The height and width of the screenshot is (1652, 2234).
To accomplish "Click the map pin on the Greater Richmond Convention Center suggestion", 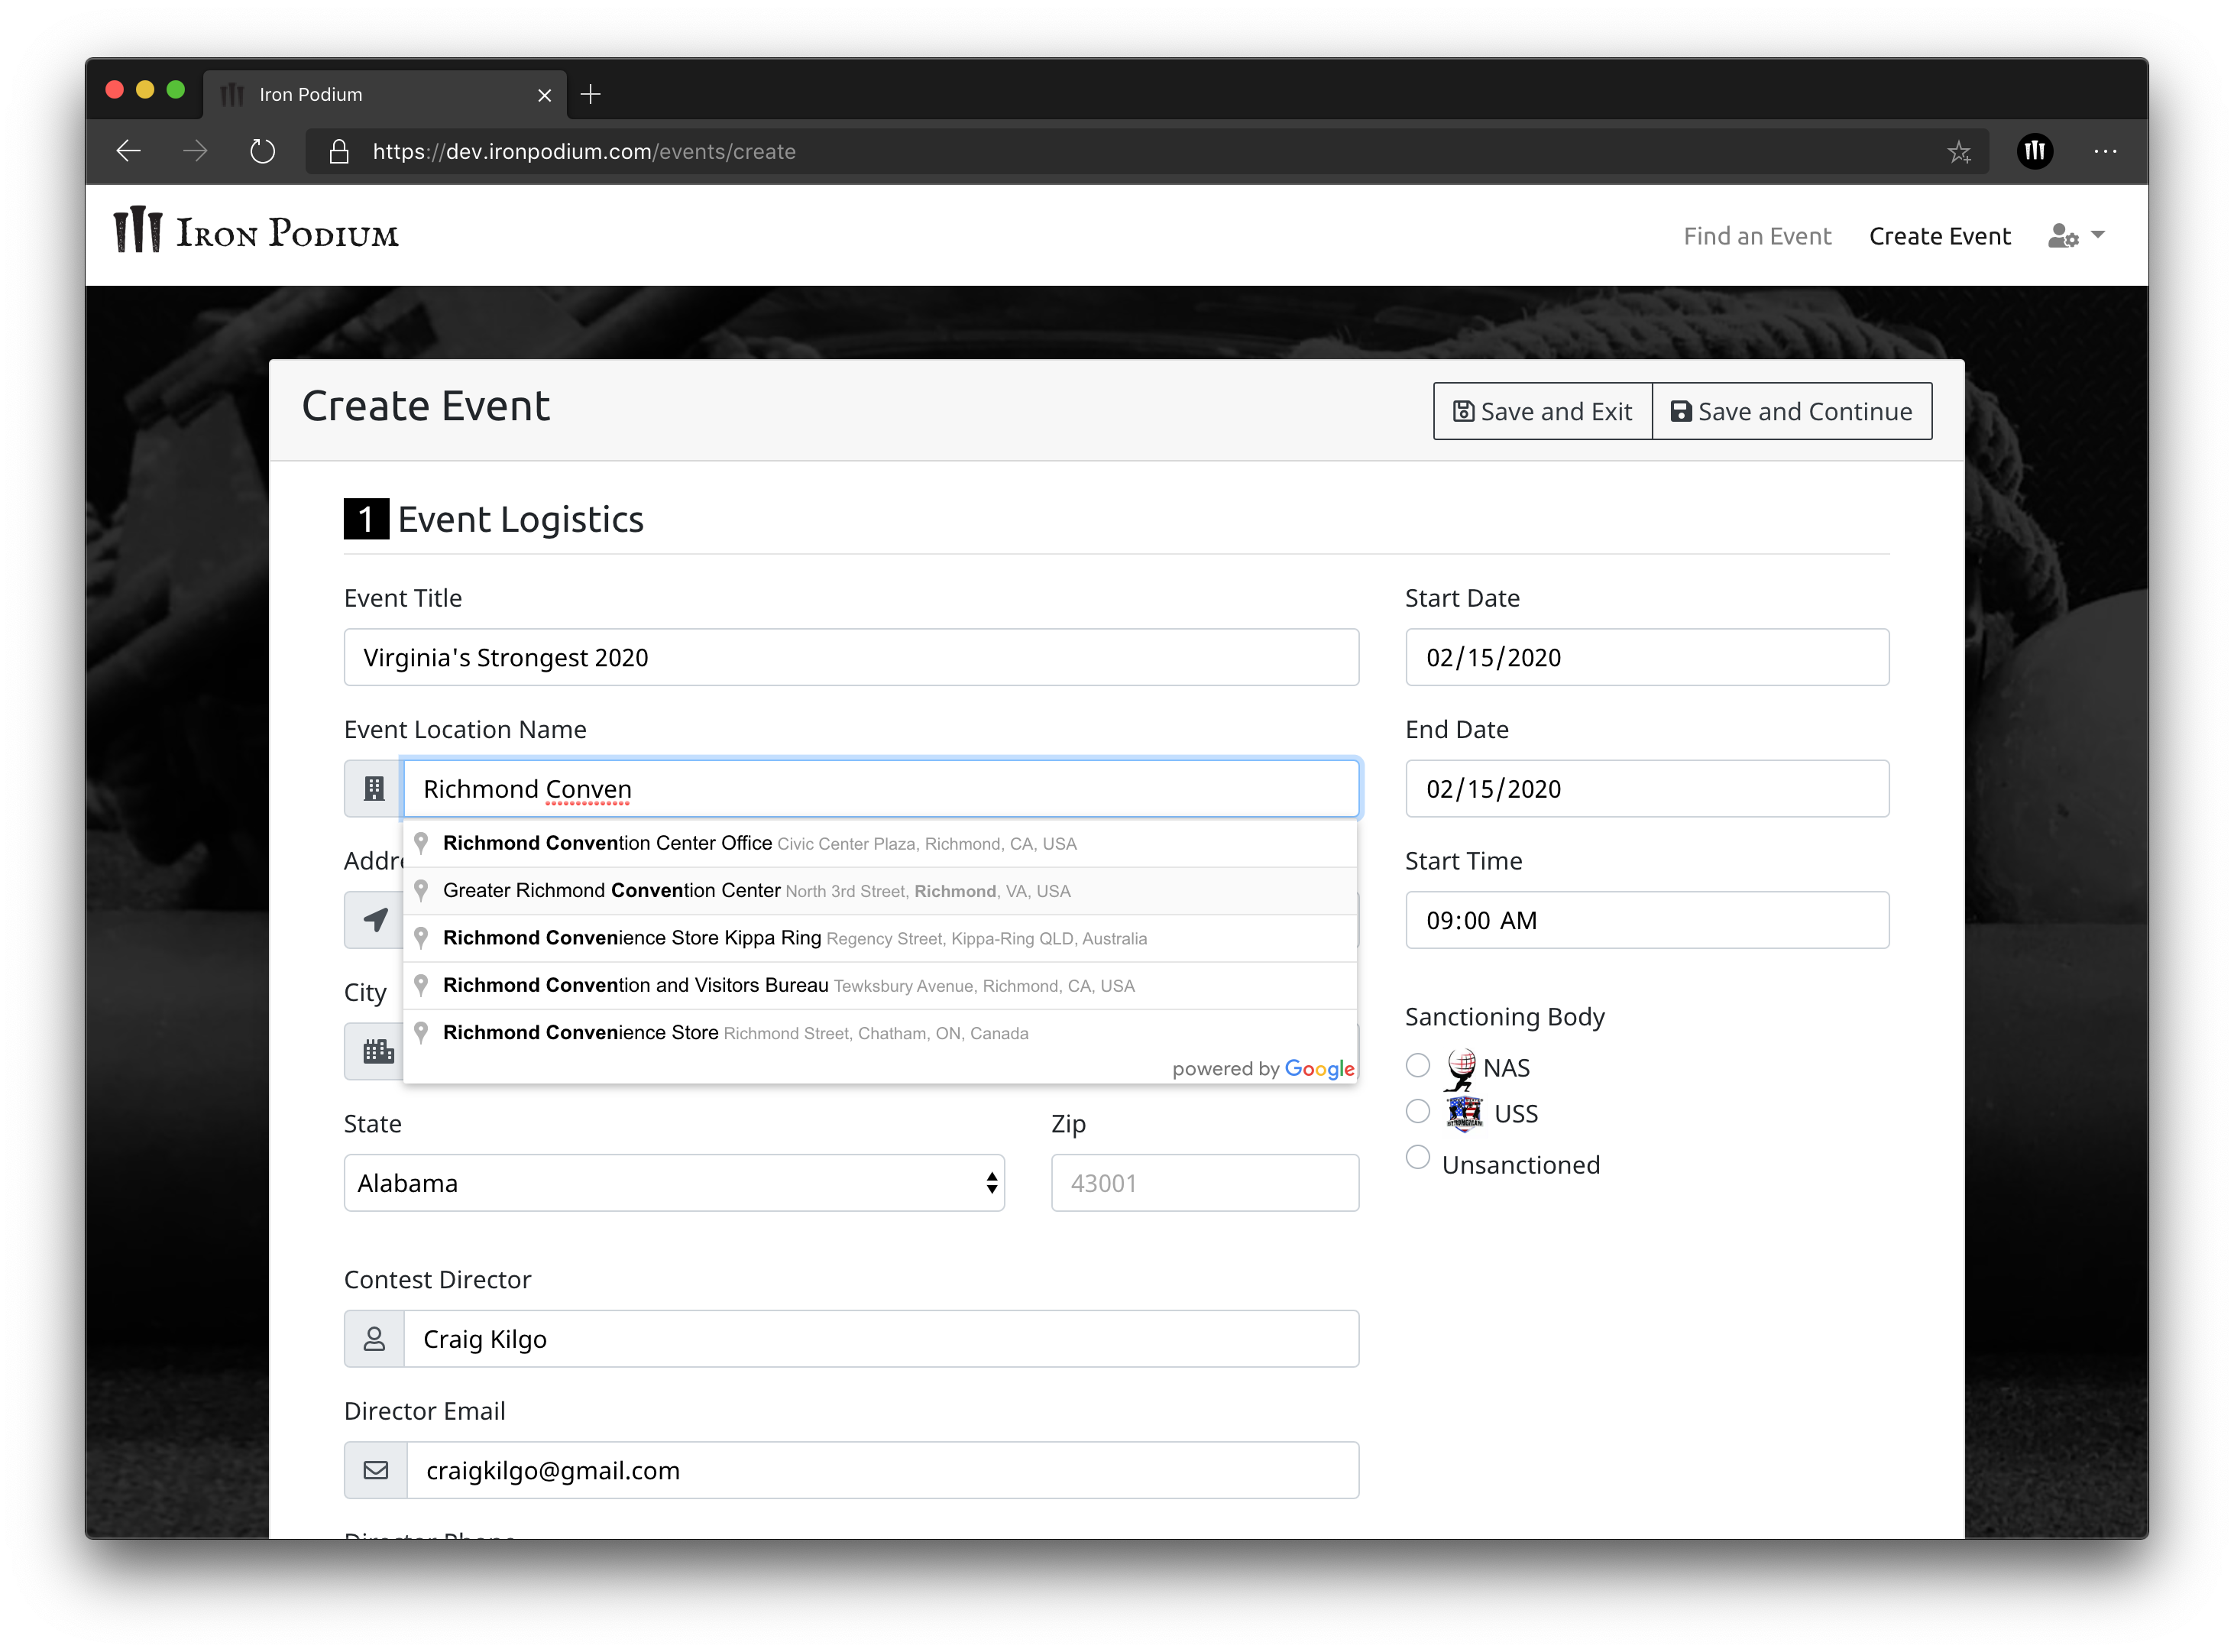I will click(421, 890).
